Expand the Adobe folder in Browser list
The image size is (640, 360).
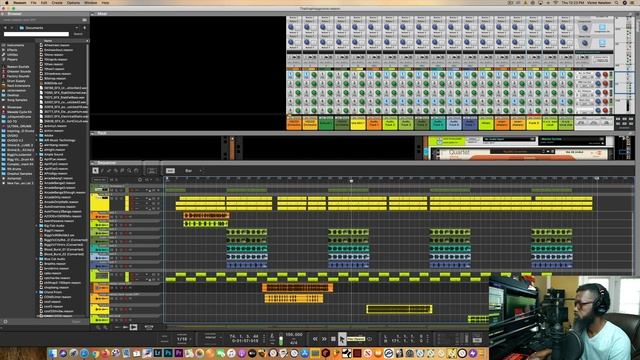pyautogui.click(x=37, y=136)
